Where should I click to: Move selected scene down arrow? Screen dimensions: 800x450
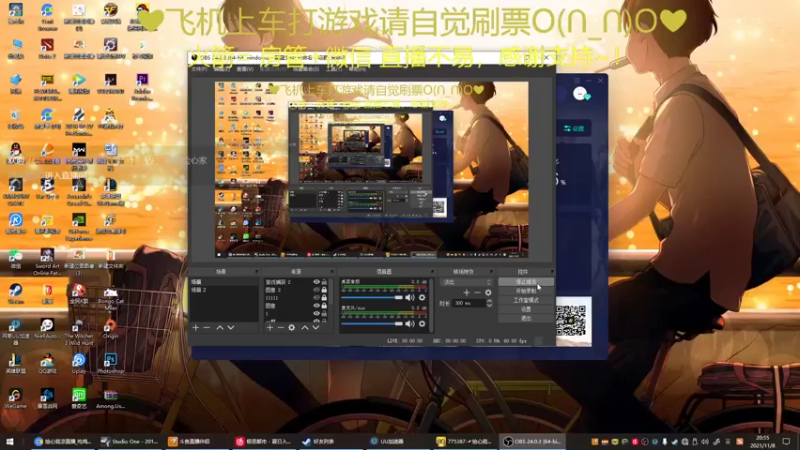pos(231,328)
